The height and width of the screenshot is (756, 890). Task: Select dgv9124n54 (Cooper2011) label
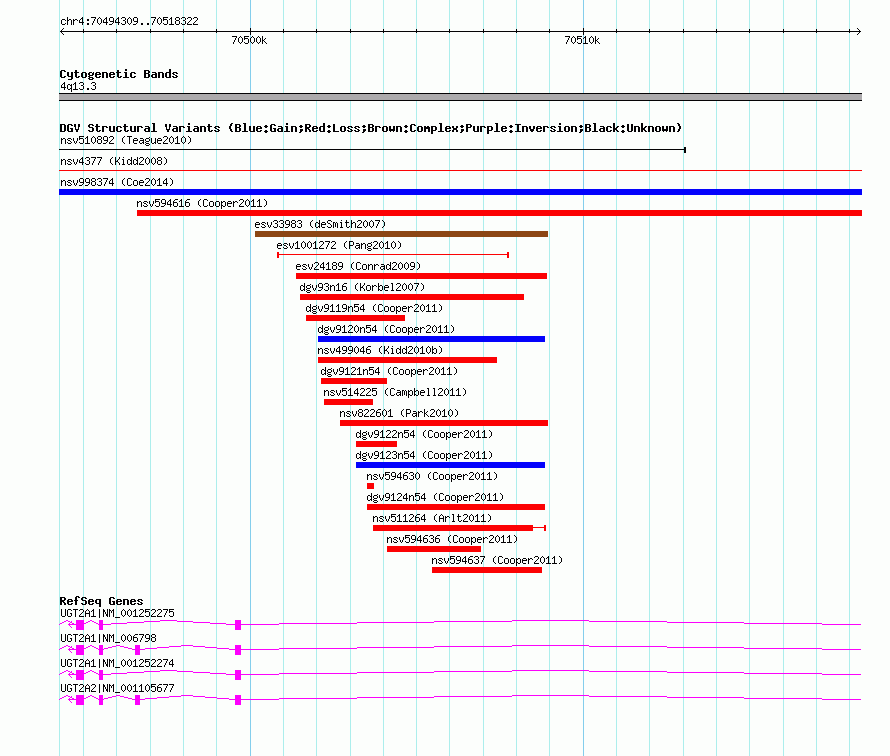[435, 497]
